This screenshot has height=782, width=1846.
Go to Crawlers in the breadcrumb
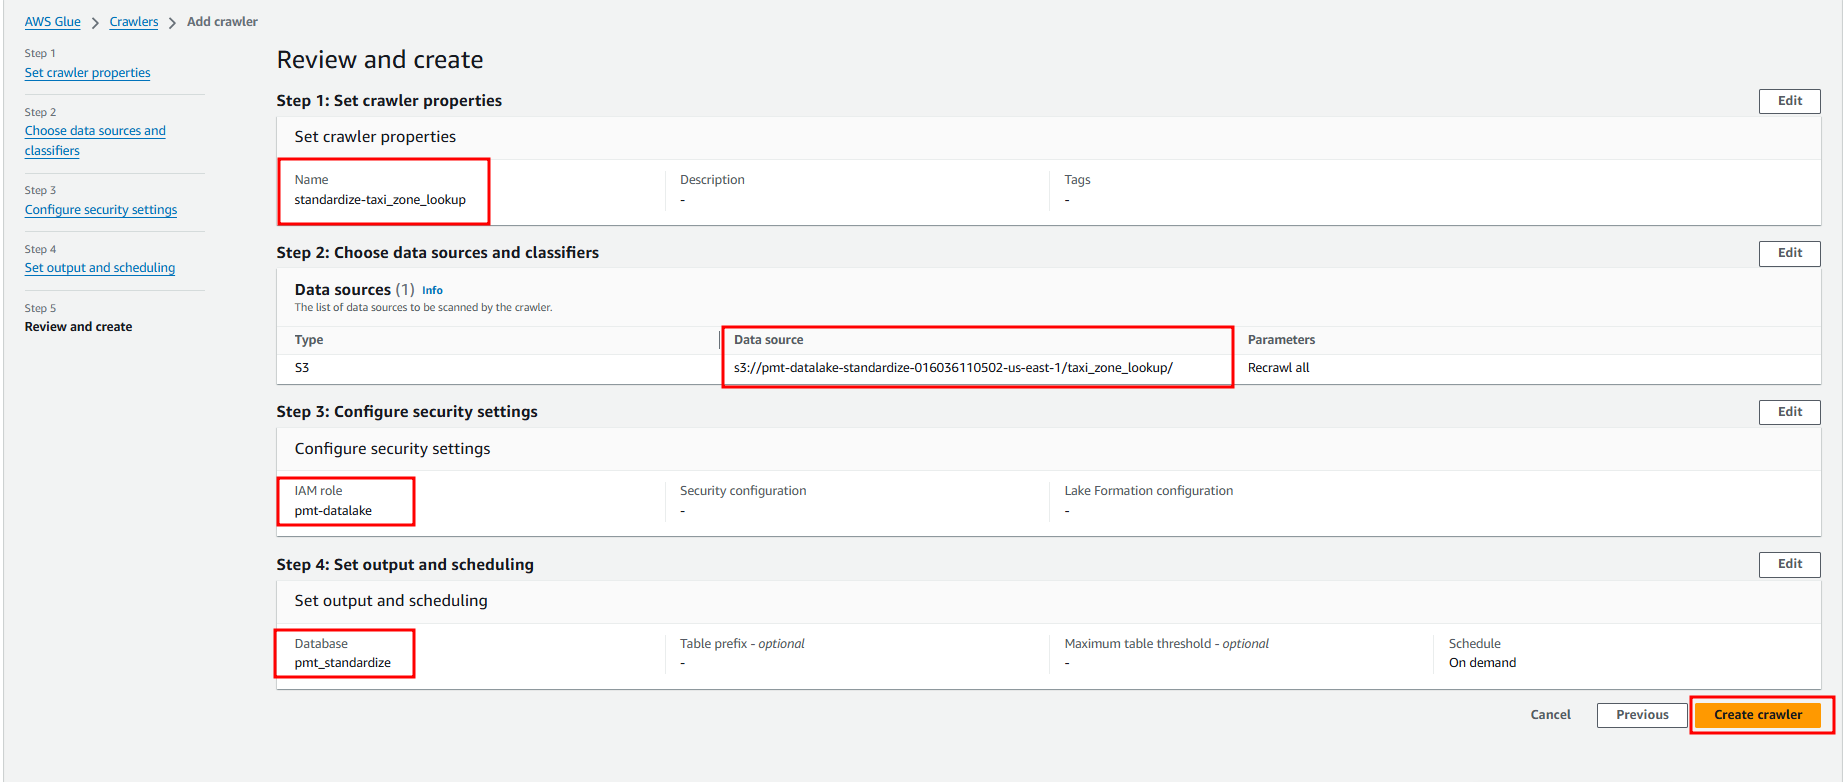click(x=133, y=22)
